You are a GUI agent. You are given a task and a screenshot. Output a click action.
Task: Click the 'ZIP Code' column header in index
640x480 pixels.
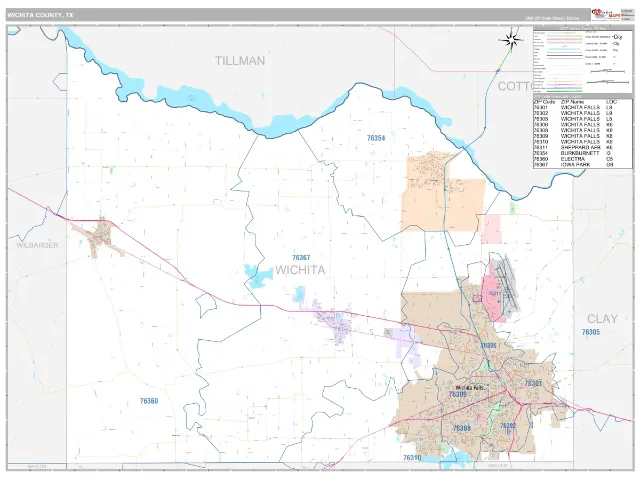point(544,102)
